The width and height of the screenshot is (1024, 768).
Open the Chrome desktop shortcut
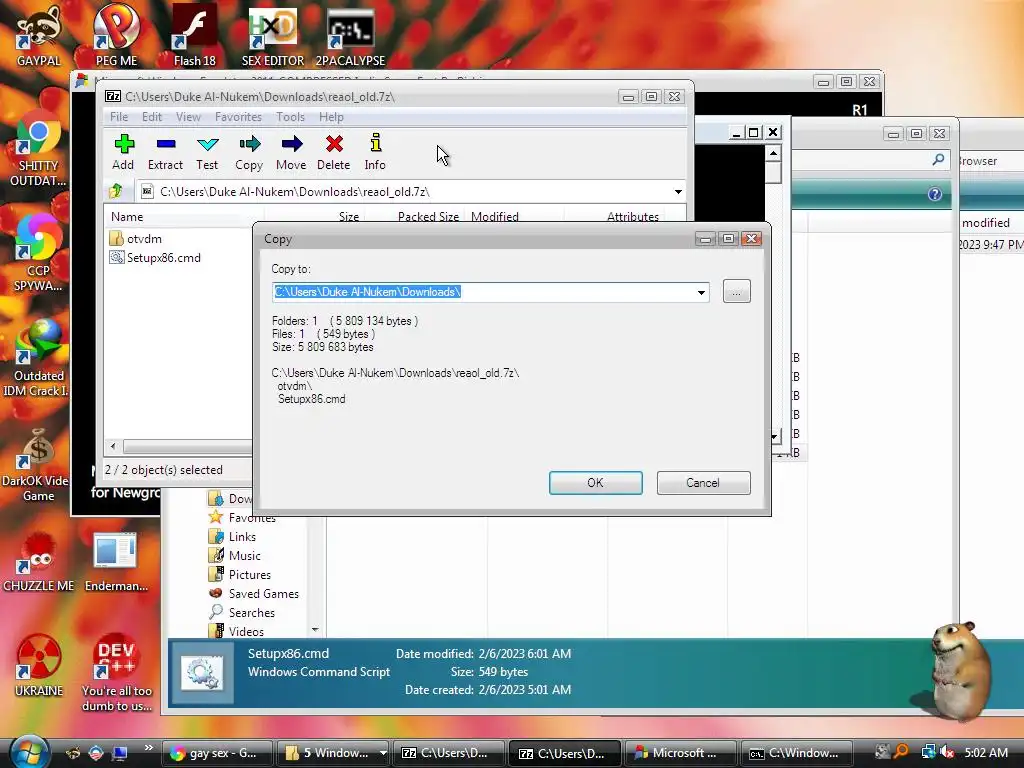pos(39,148)
